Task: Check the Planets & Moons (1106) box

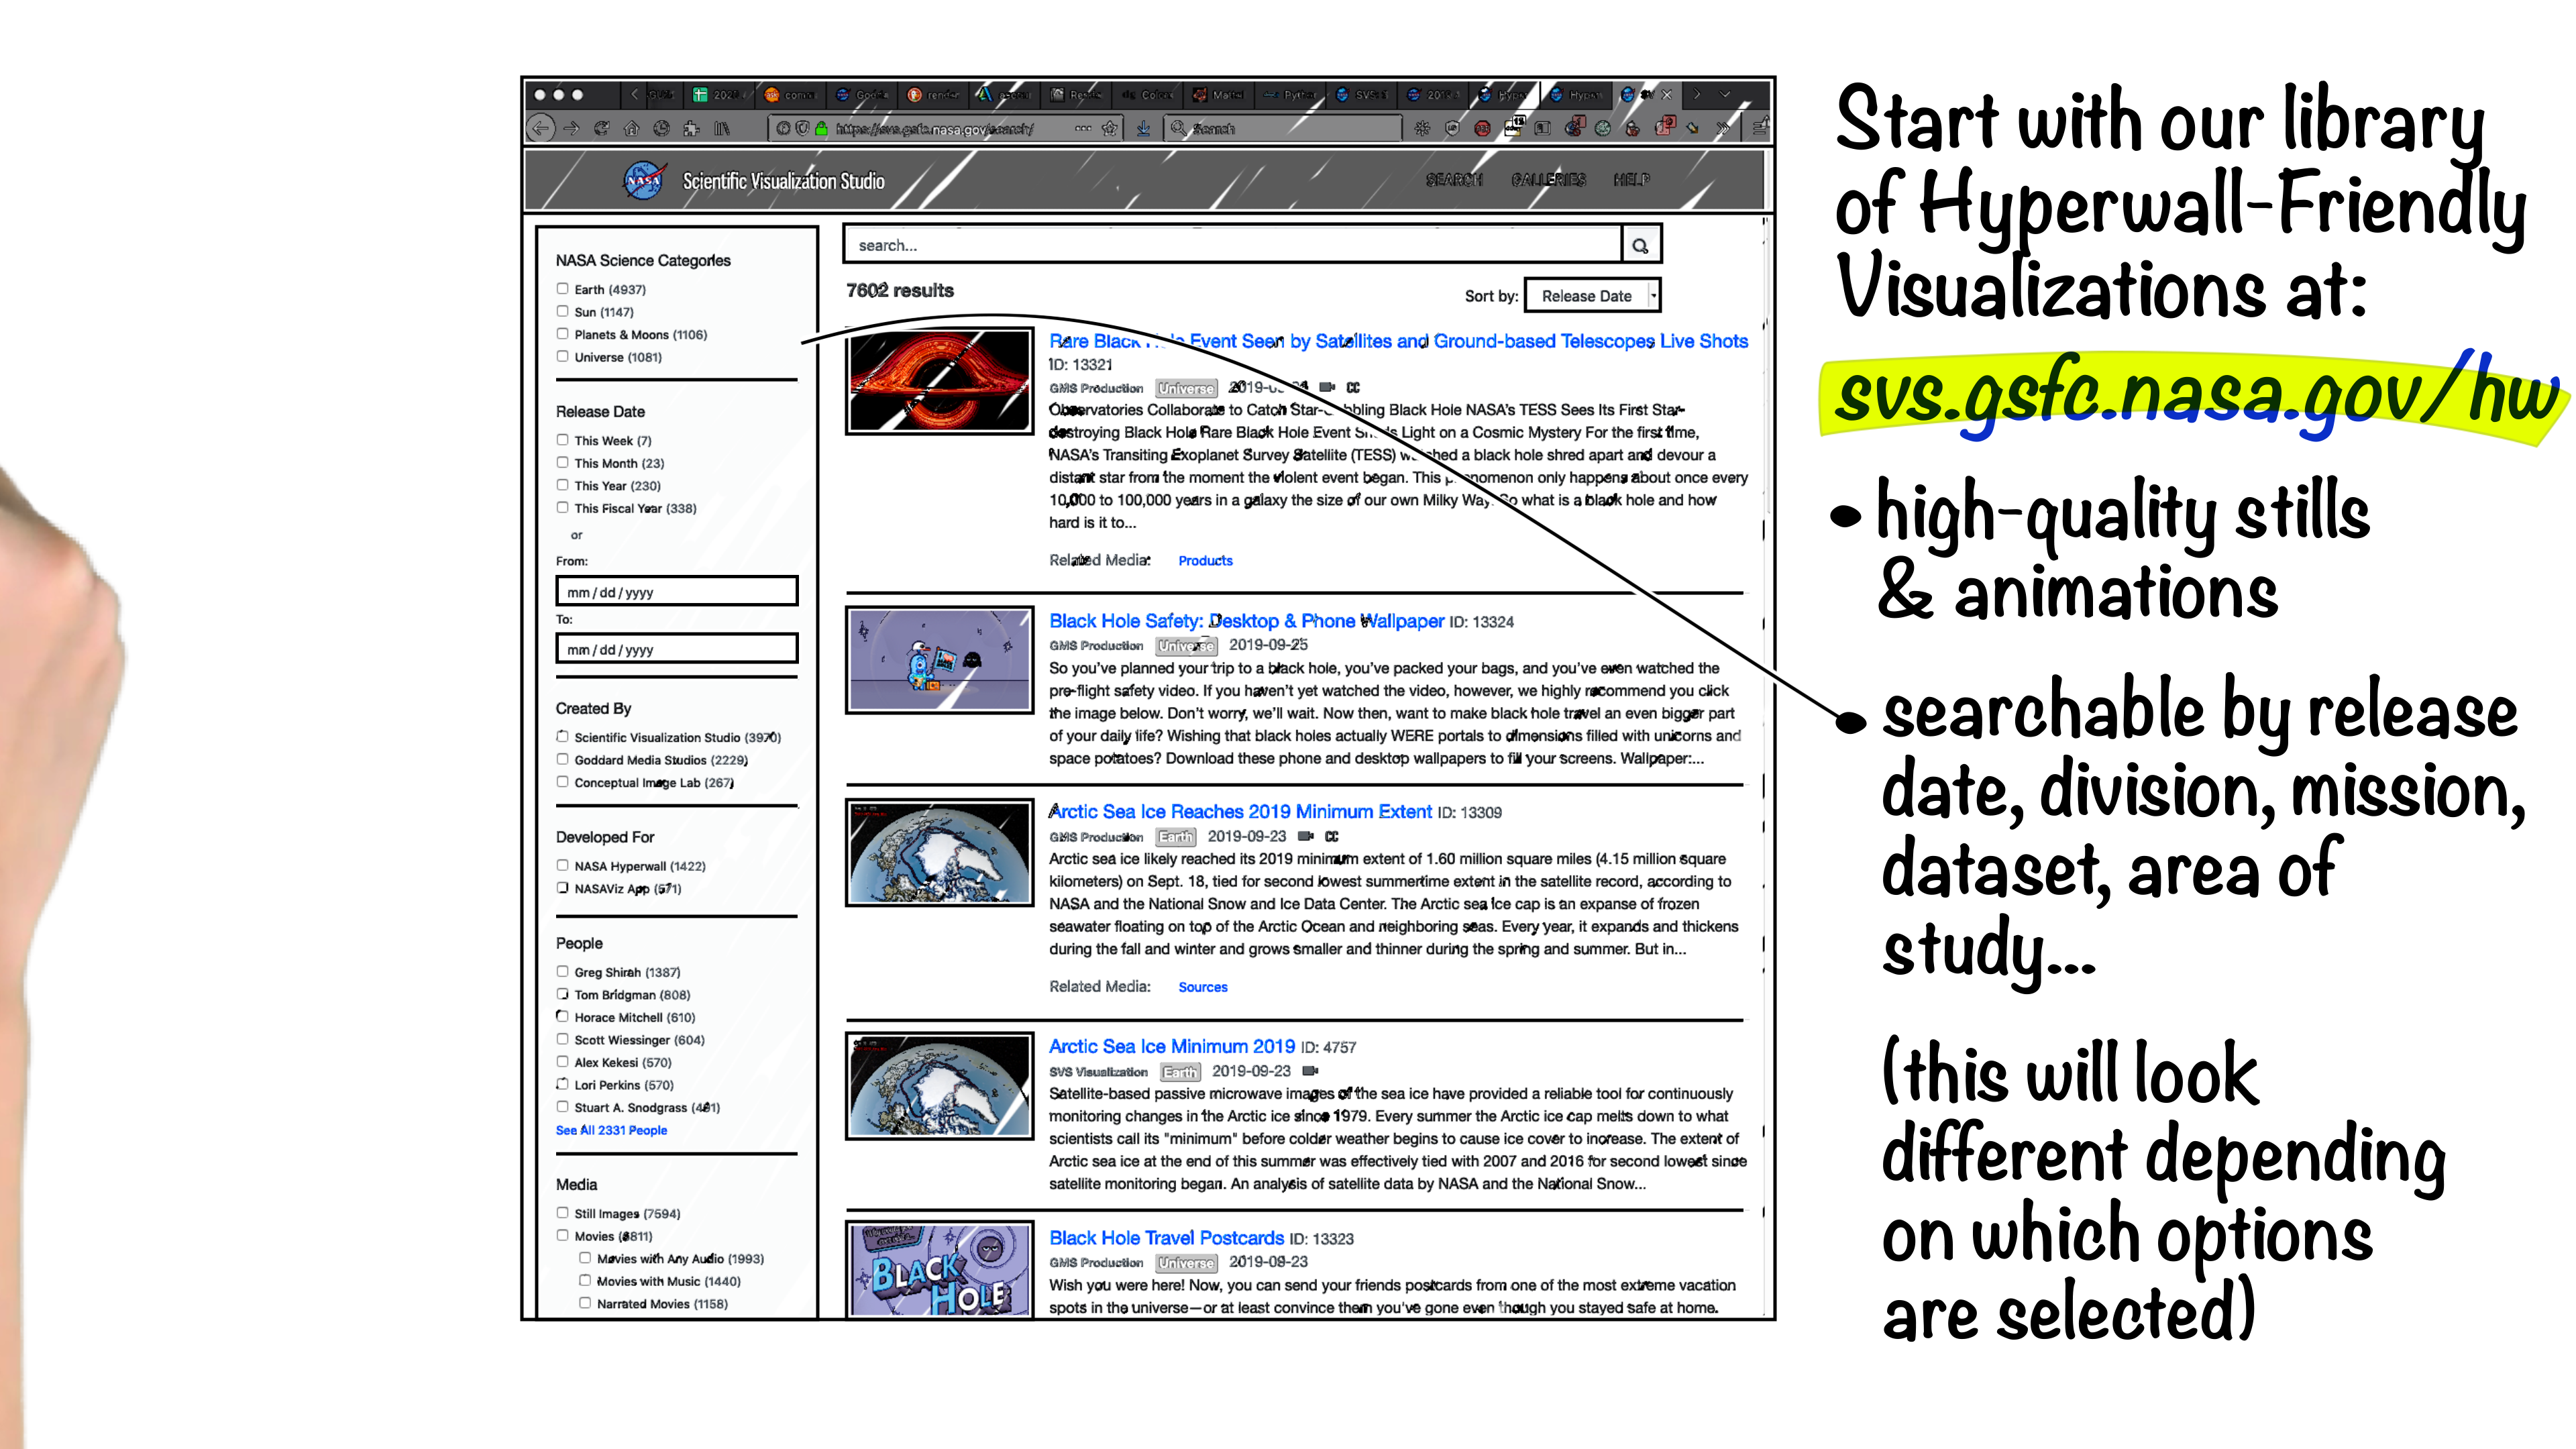Action: pyautogui.click(x=562, y=334)
